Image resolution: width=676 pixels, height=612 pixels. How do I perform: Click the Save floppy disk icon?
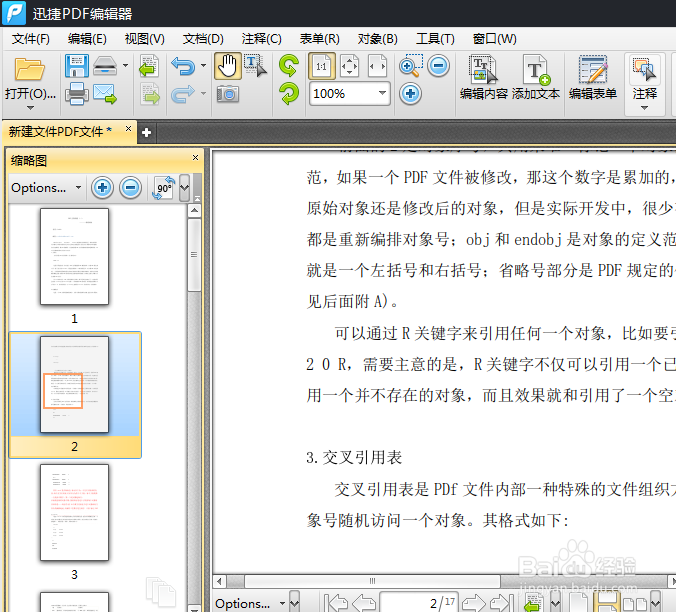pos(77,66)
